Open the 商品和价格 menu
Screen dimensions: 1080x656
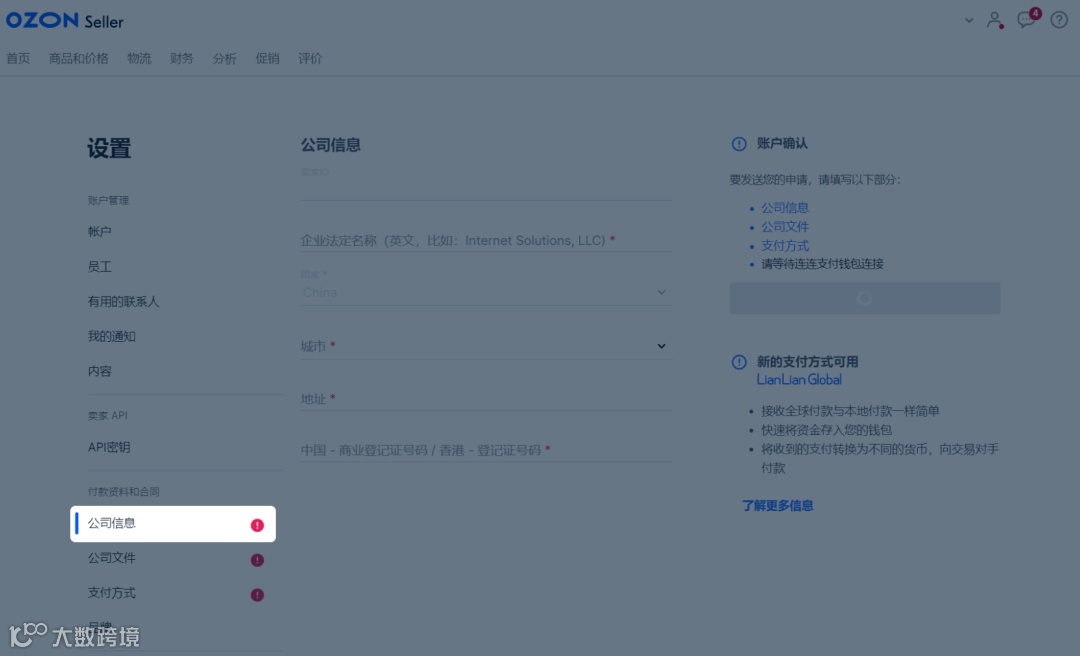[79, 59]
